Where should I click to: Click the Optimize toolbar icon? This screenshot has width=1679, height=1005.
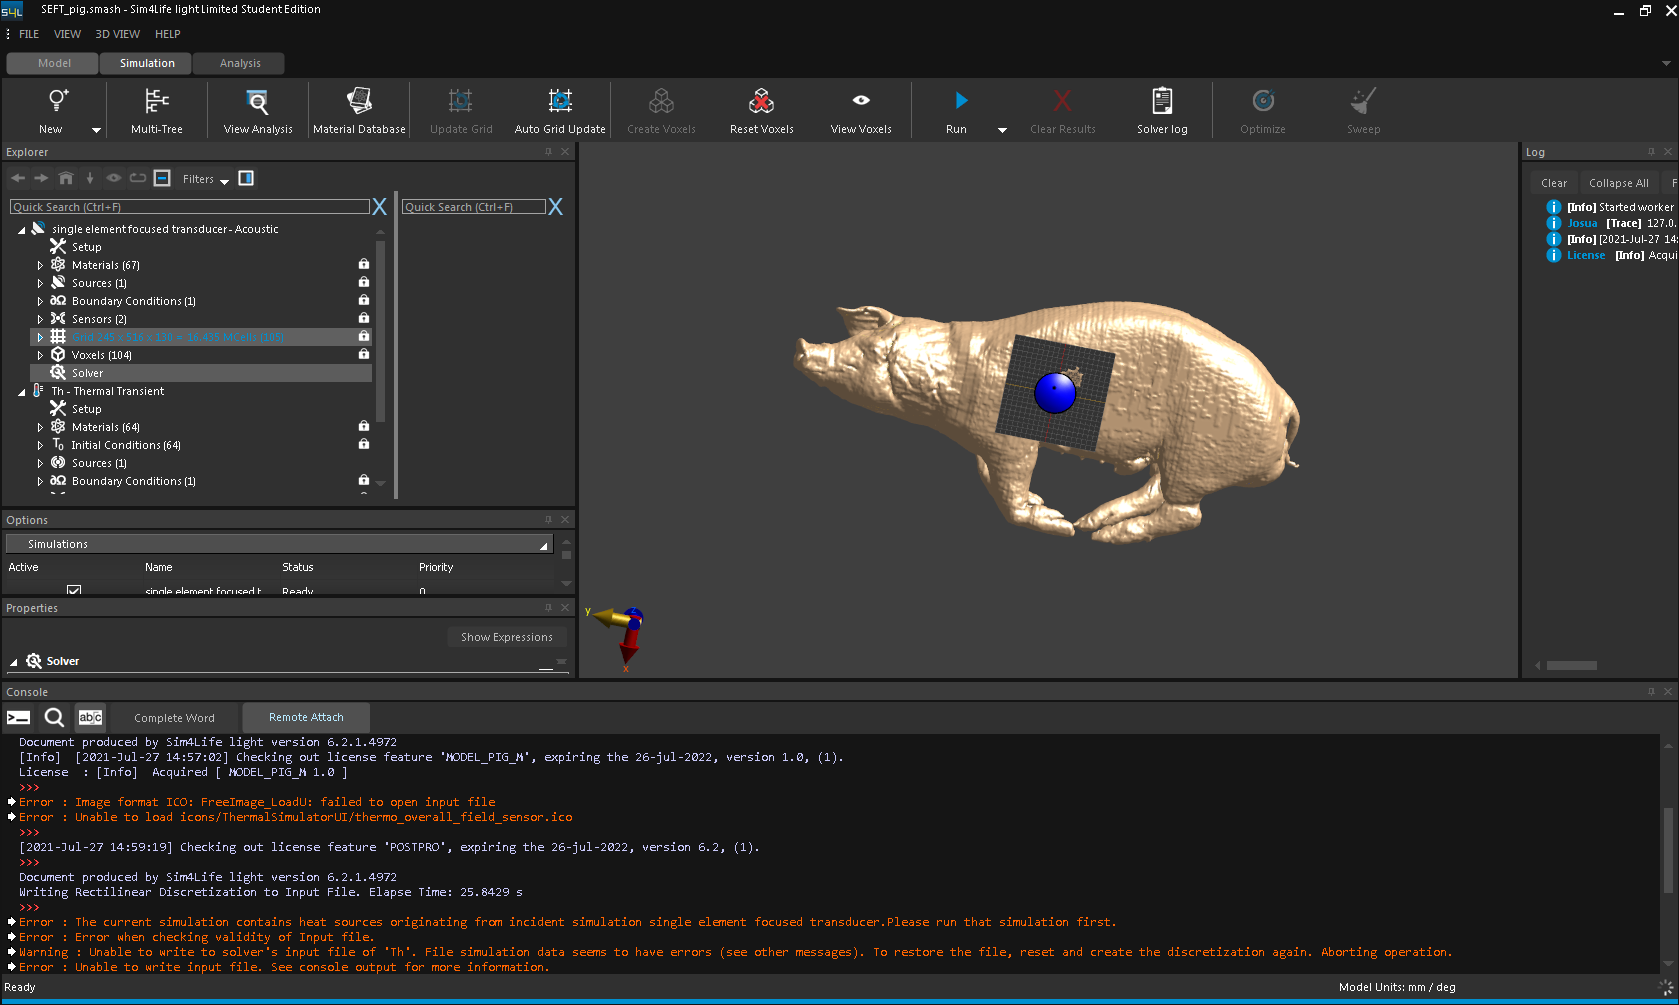point(1263,101)
